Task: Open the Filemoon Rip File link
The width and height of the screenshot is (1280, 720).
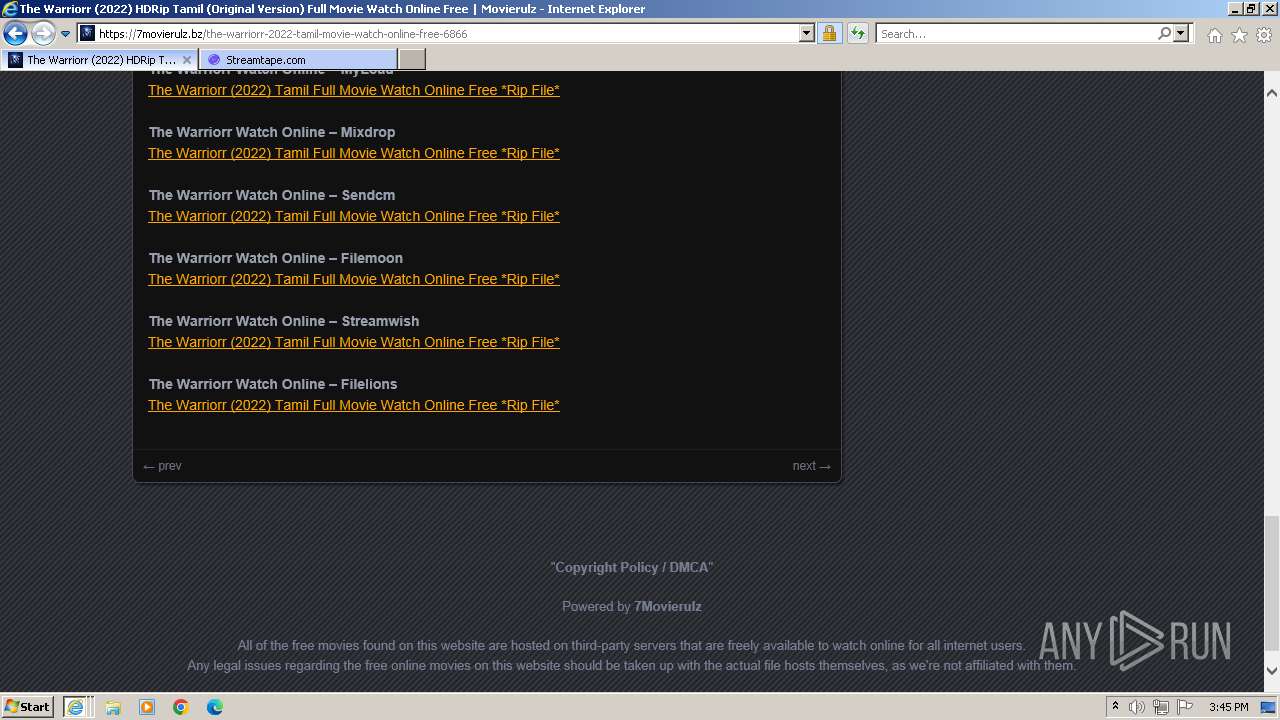Action: pyautogui.click(x=354, y=279)
